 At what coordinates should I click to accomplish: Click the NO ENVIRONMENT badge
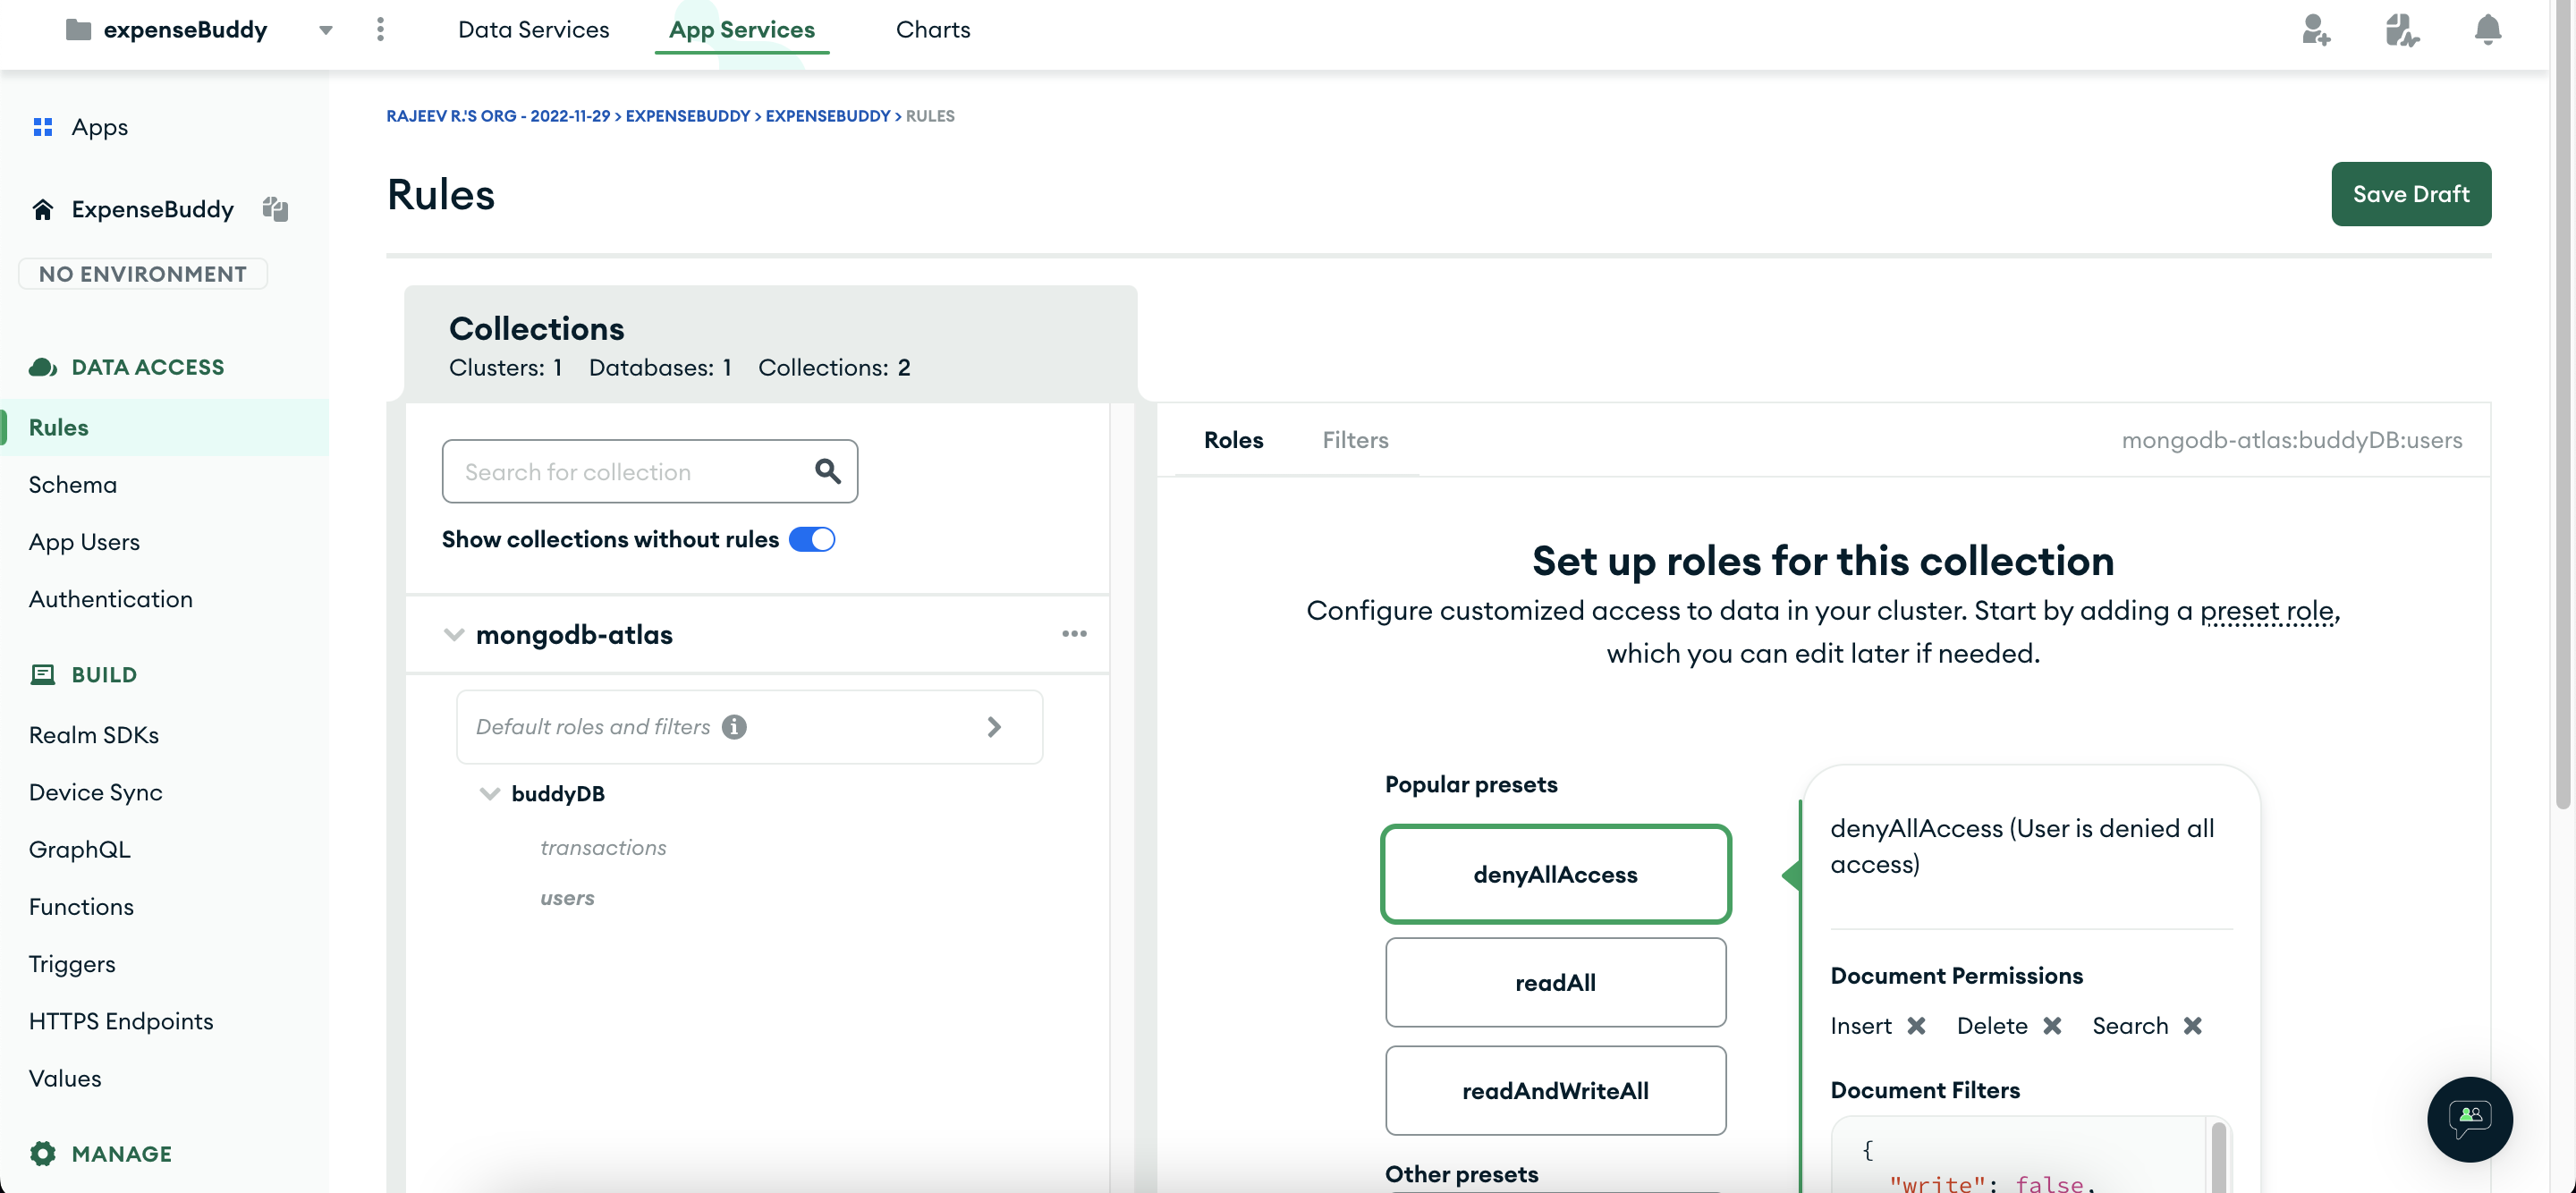143,273
